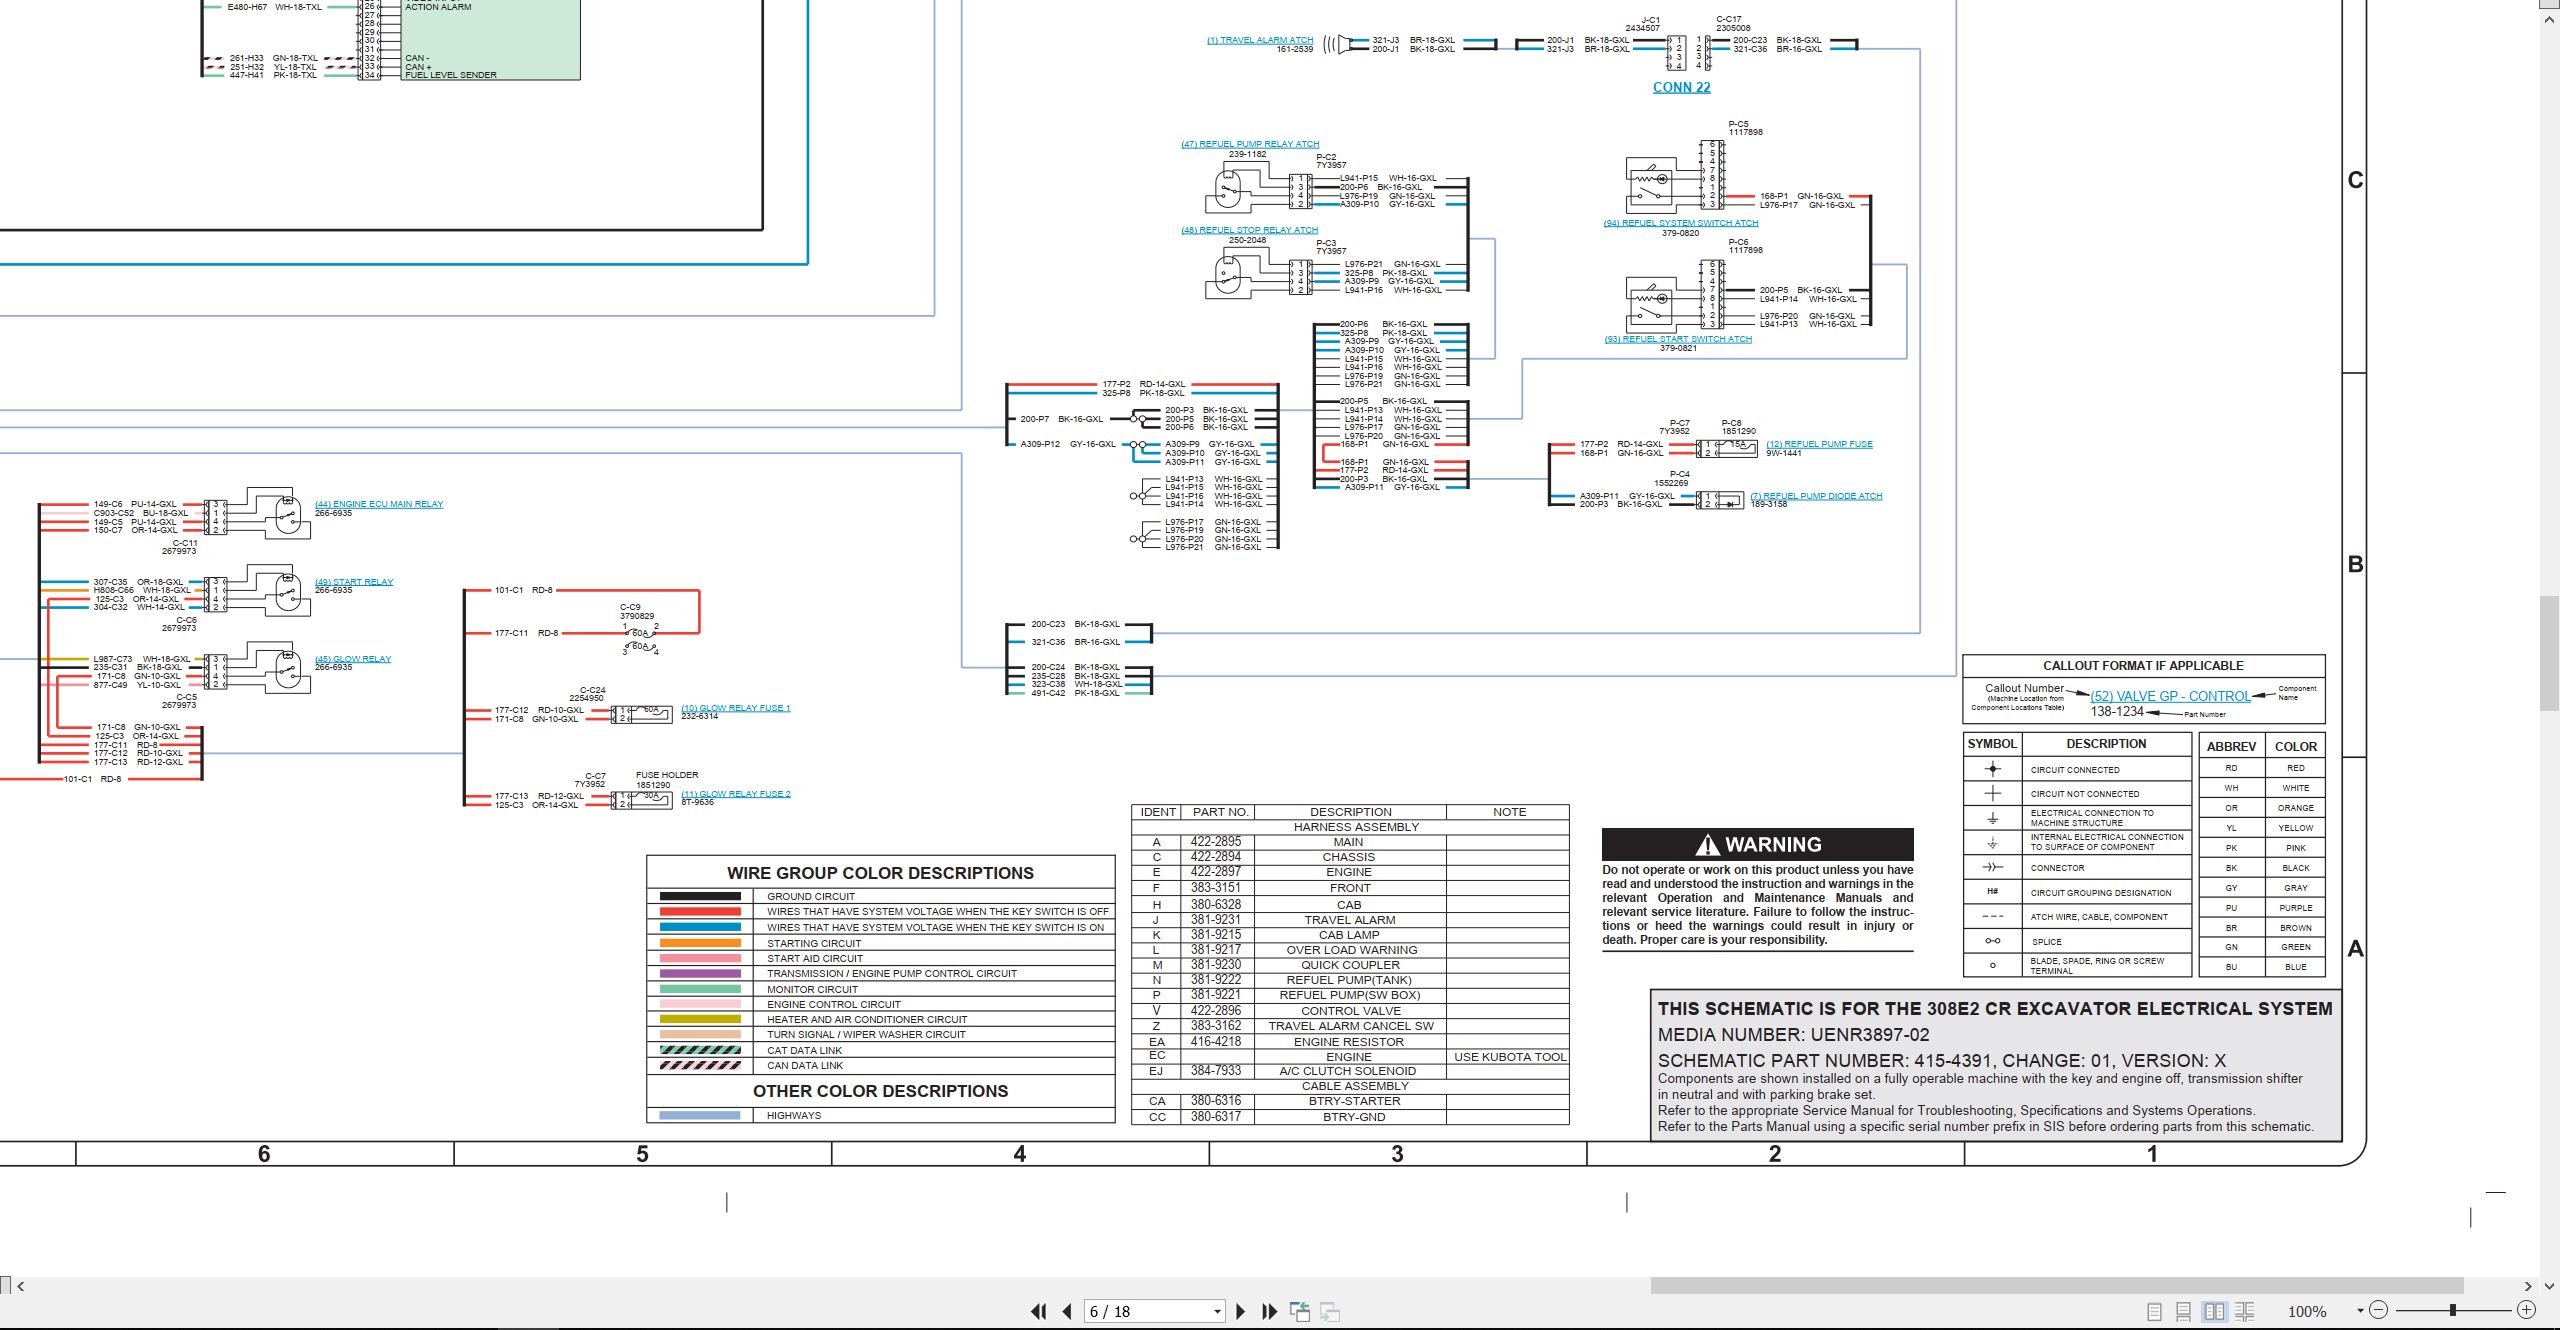Jump to the first page
Image resolution: width=2560 pixels, height=1330 pixels.
coord(1039,1311)
